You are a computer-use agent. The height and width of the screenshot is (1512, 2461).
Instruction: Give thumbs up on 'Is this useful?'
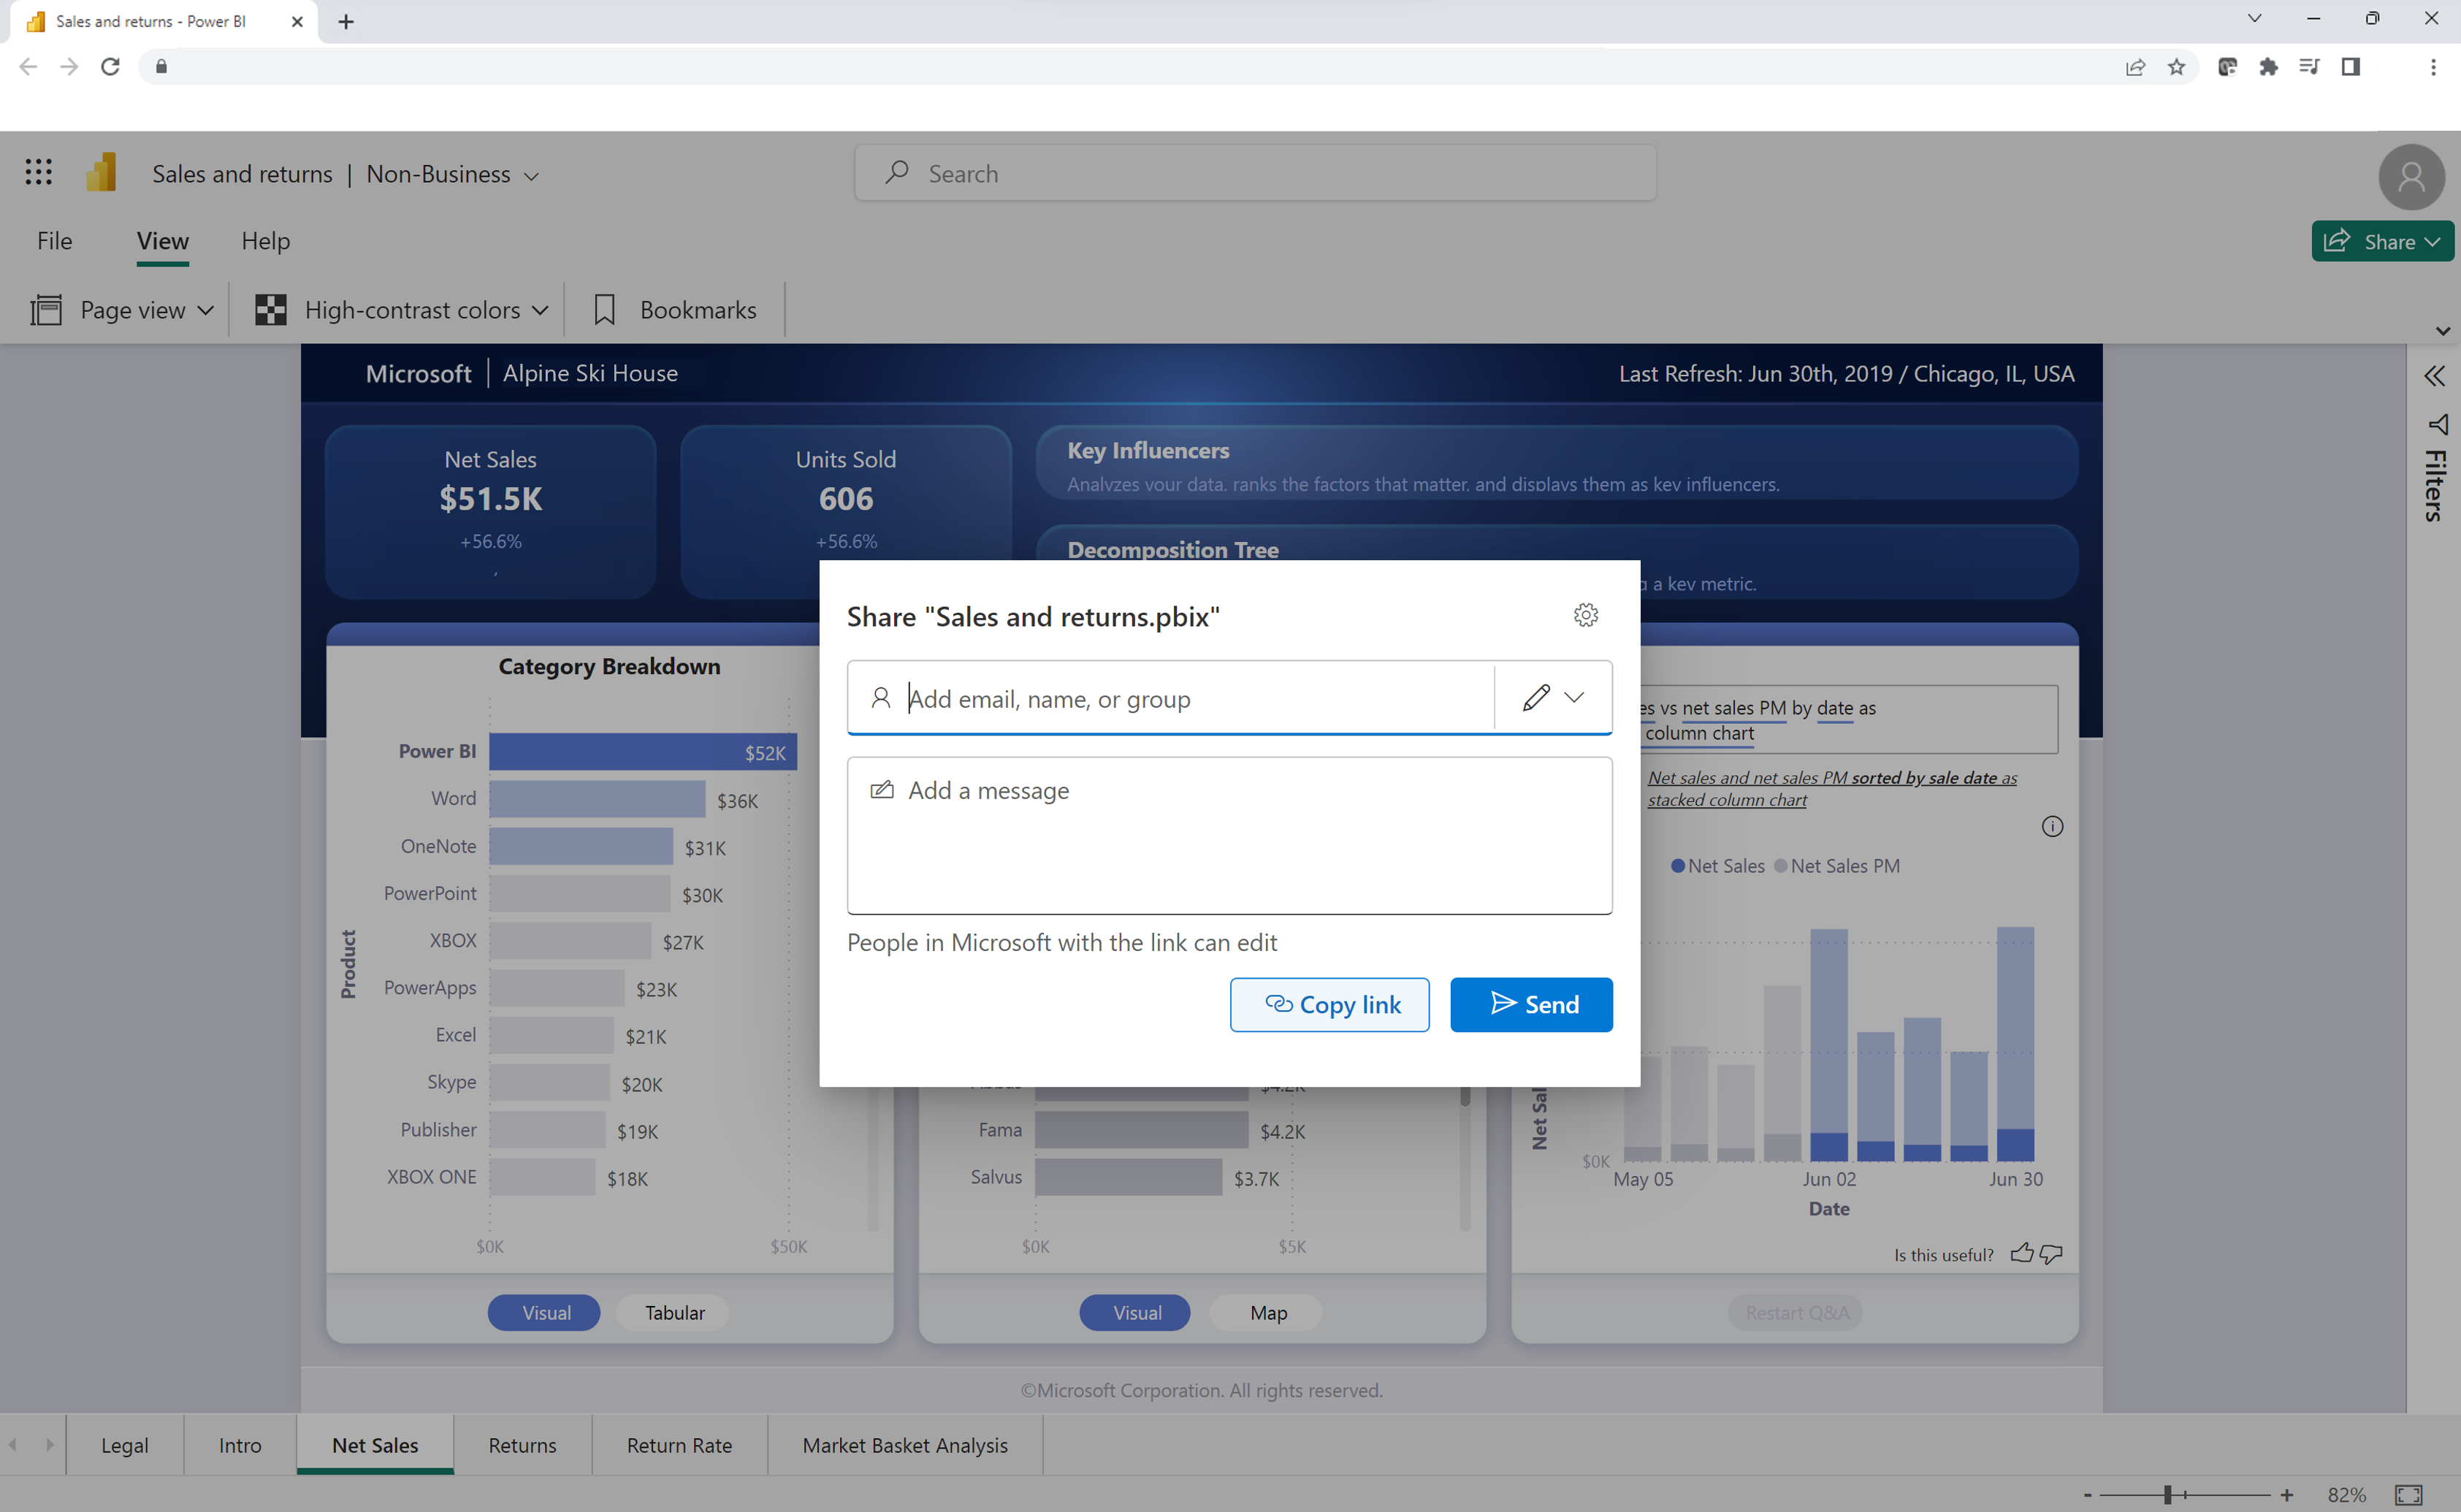tap(2021, 1253)
